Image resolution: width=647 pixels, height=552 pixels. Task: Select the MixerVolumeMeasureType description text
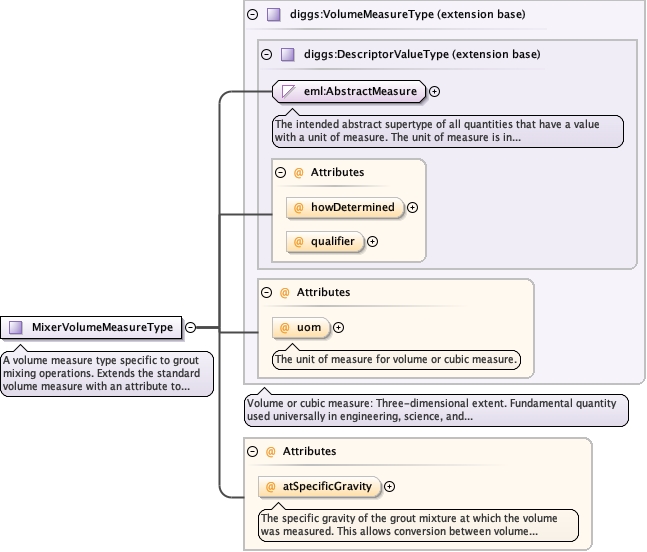[x=106, y=372]
